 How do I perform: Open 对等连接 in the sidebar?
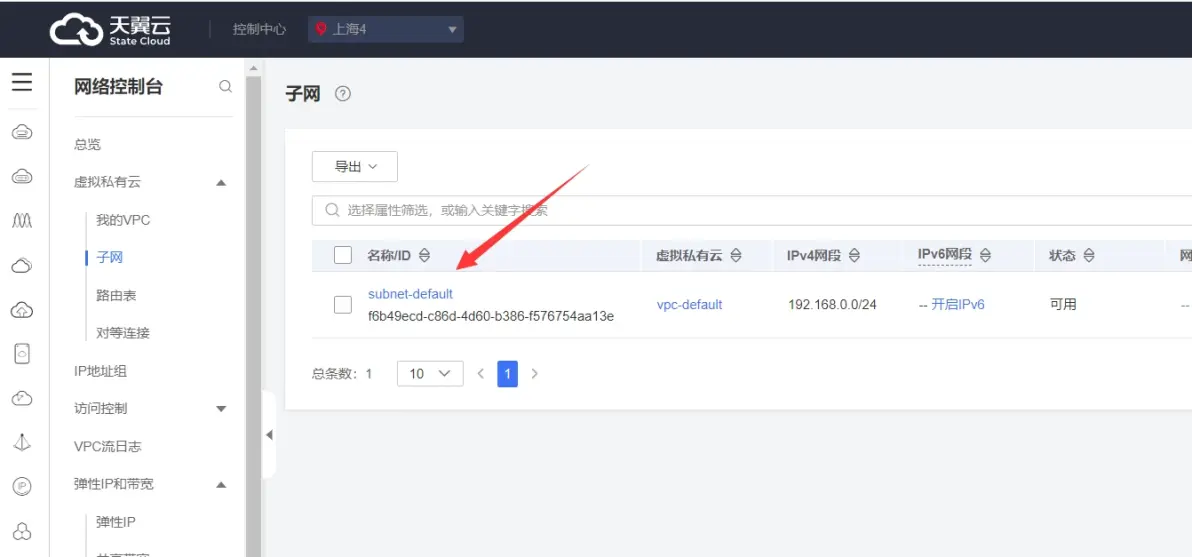(x=122, y=333)
